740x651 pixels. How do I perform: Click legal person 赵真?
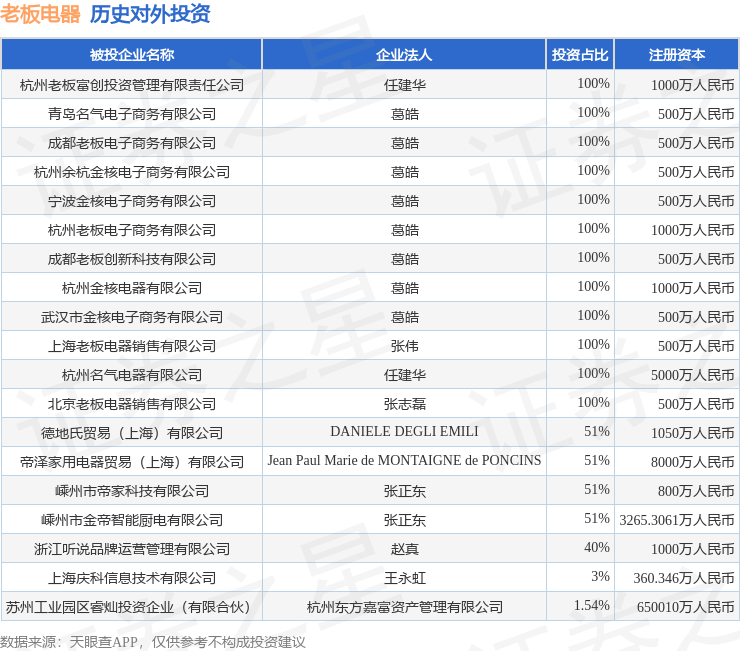coord(404,549)
